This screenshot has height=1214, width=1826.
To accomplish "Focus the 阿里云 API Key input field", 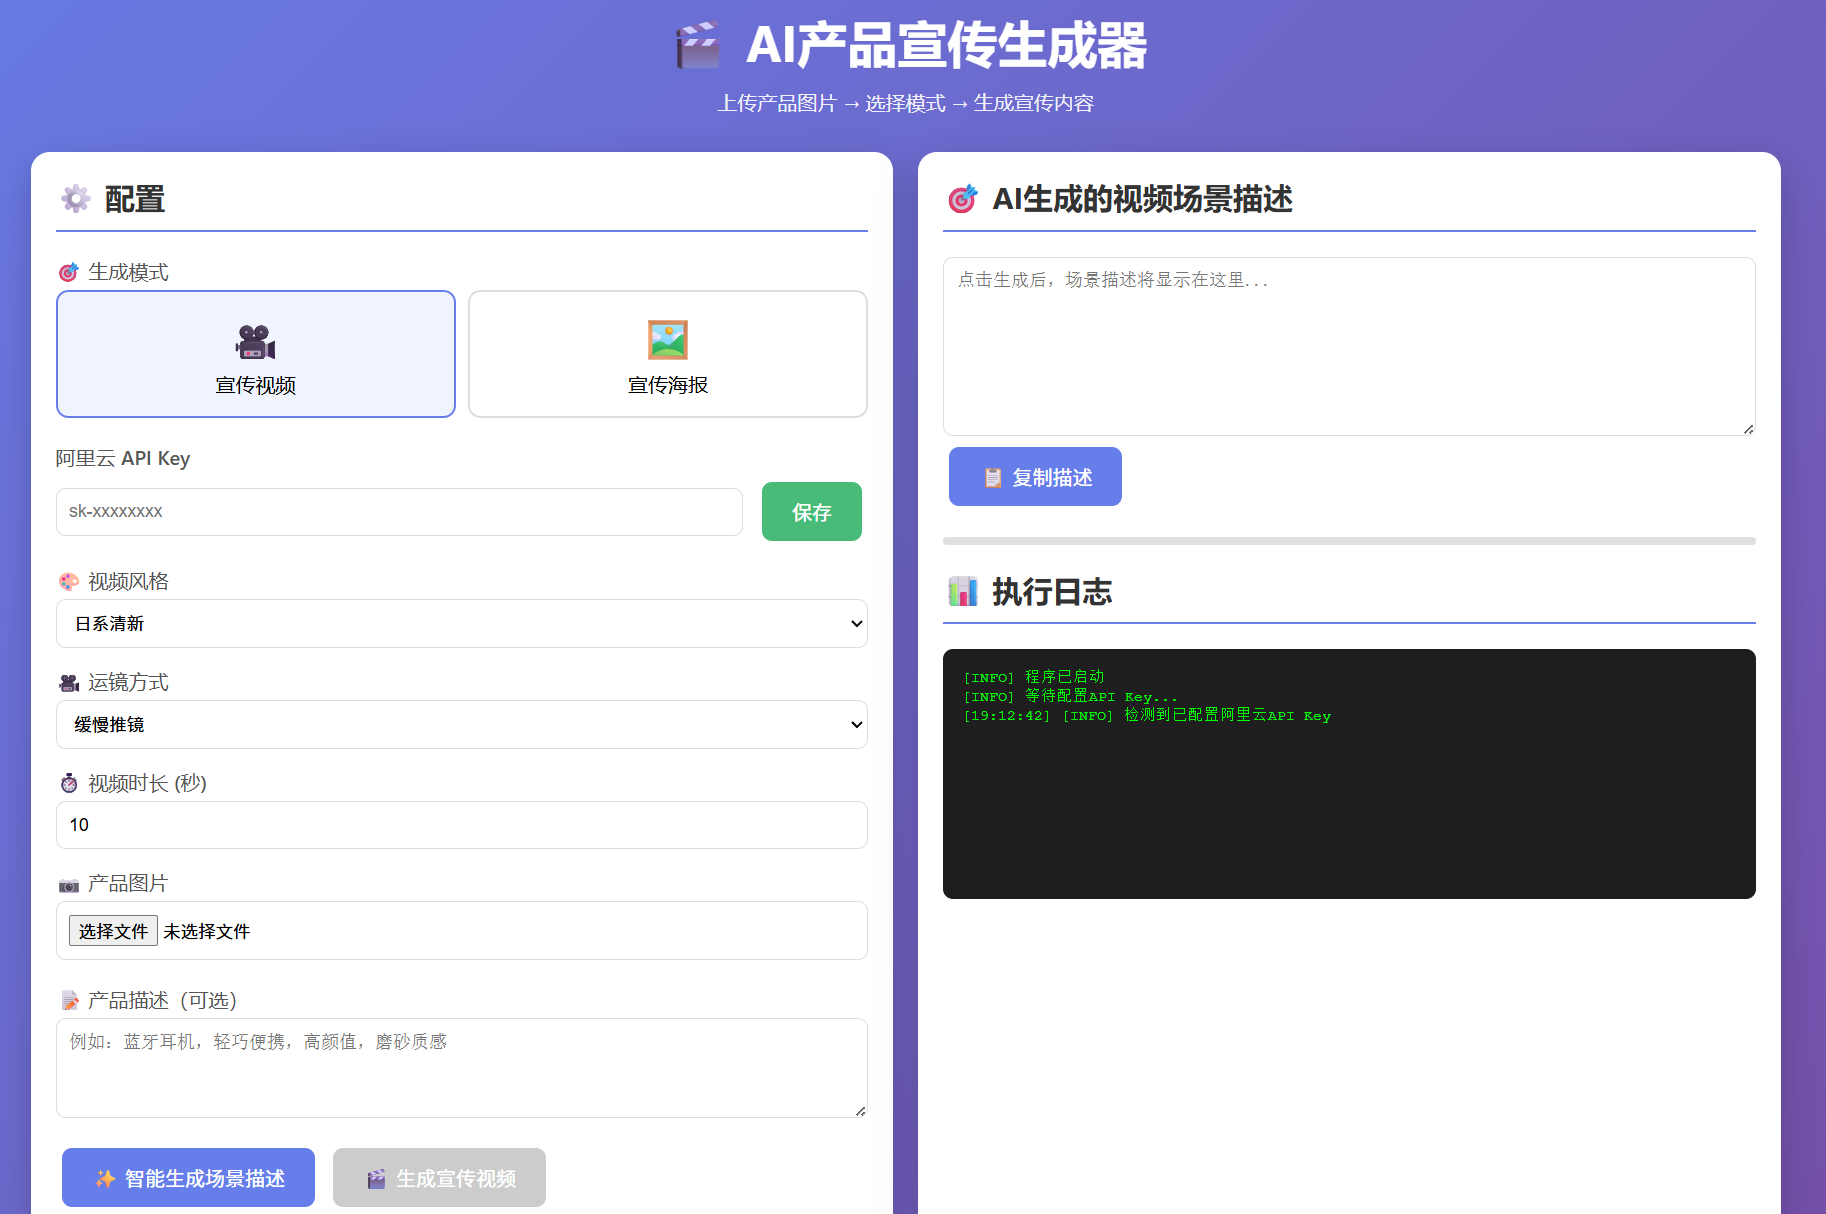I will coord(399,512).
